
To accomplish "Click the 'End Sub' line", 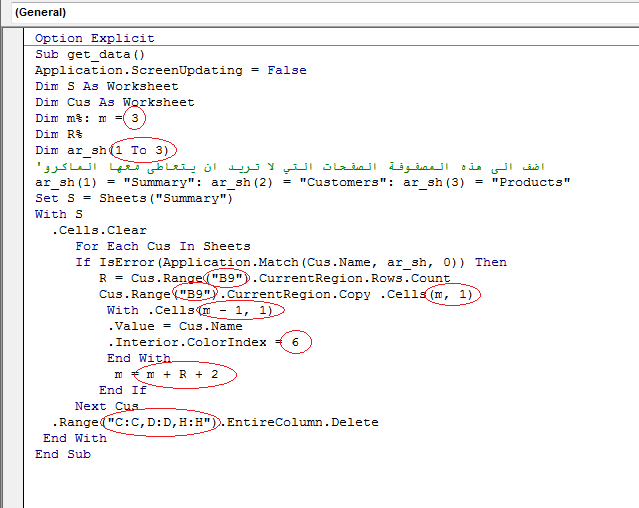I will tap(63, 454).
